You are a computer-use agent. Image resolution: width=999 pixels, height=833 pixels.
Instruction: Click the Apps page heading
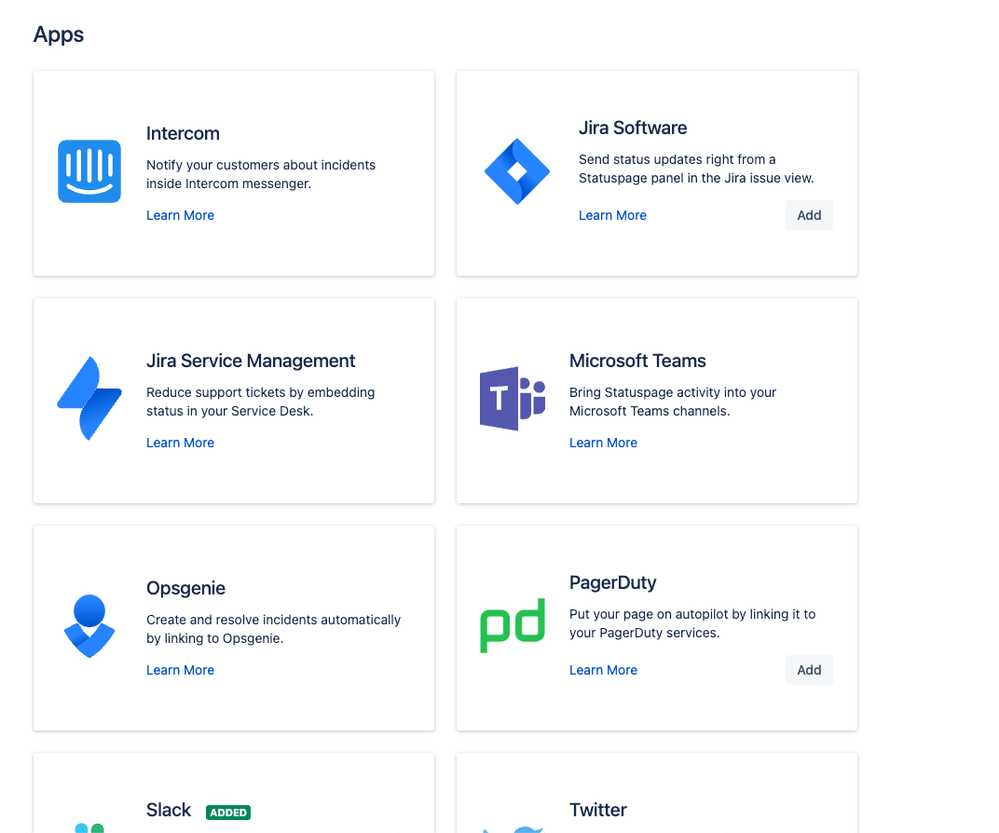tap(59, 34)
